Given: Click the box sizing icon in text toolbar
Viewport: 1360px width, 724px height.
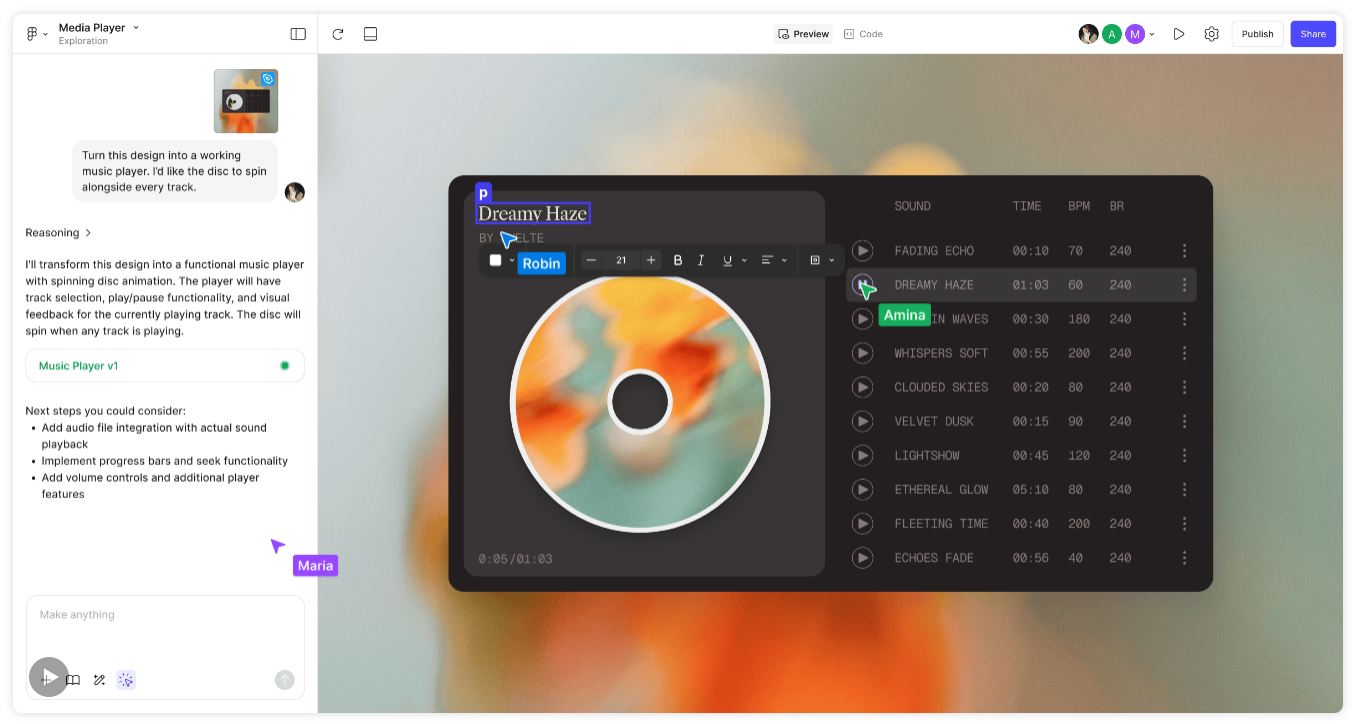Looking at the screenshot, I should [x=815, y=260].
